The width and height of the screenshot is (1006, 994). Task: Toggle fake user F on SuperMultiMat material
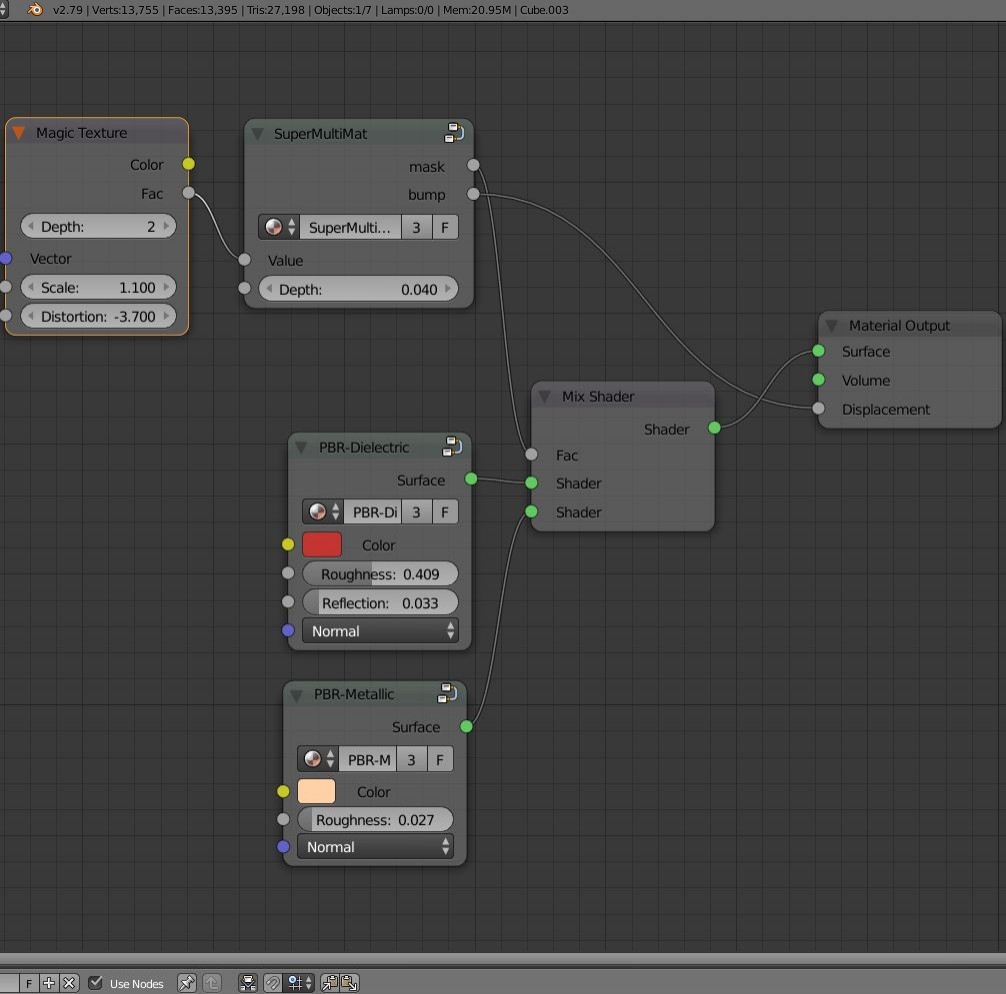coord(444,227)
